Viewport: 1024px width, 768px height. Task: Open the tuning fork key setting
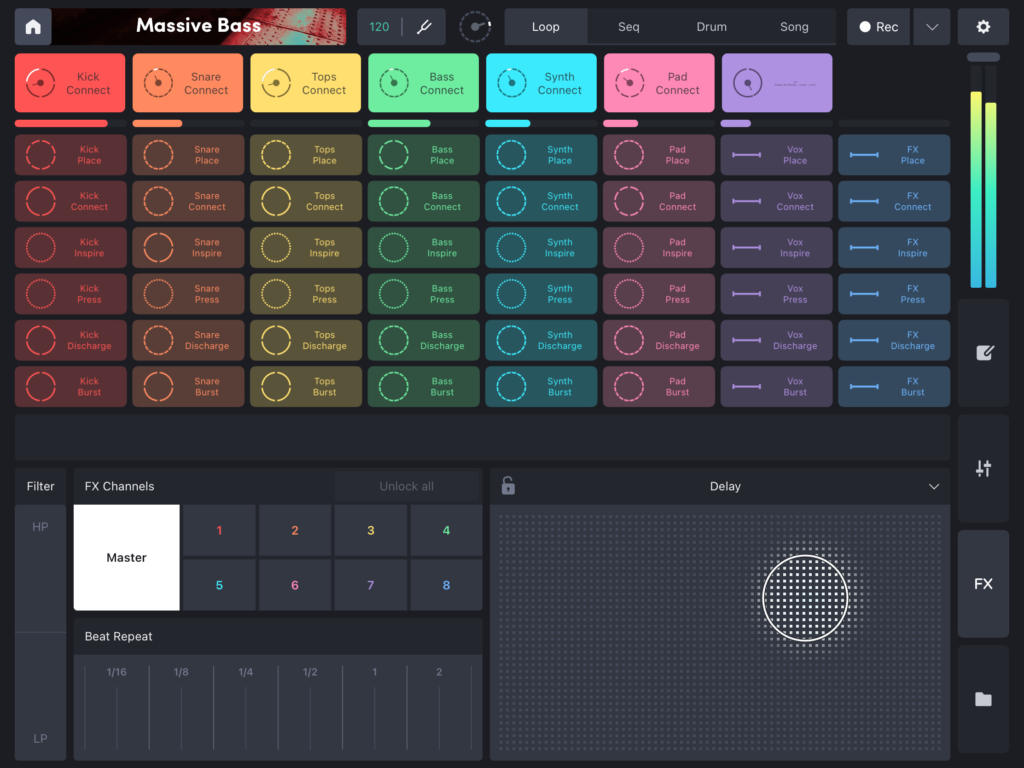(x=424, y=27)
